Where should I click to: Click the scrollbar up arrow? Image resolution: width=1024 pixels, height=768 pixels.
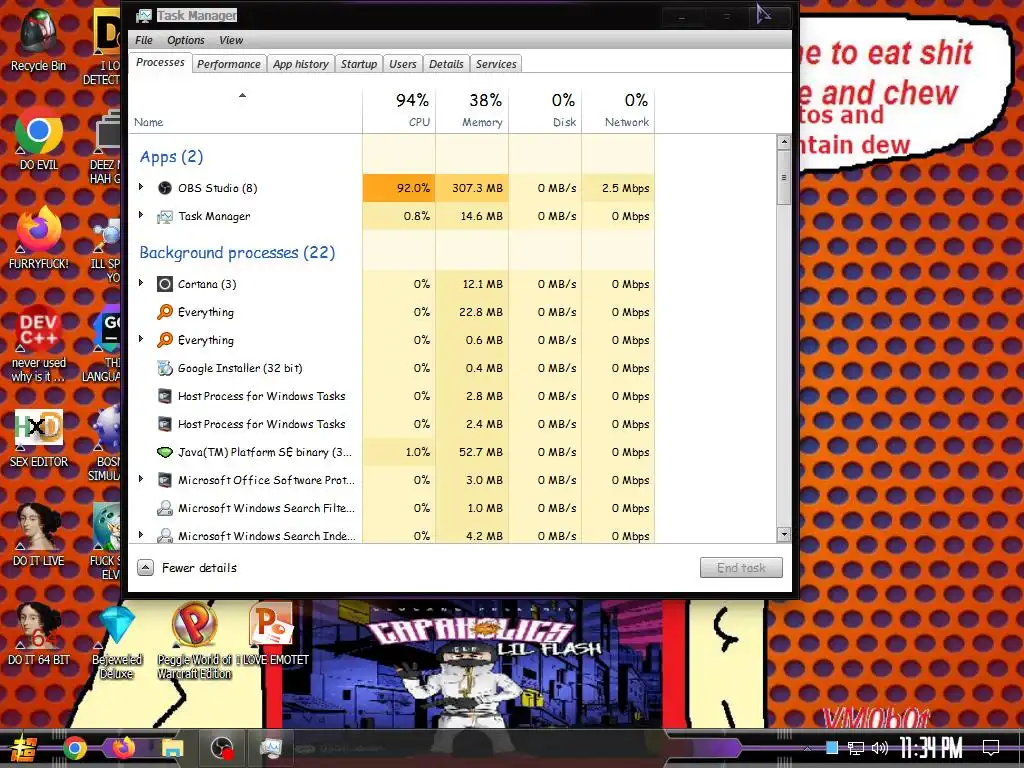pyautogui.click(x=784, y=142)
